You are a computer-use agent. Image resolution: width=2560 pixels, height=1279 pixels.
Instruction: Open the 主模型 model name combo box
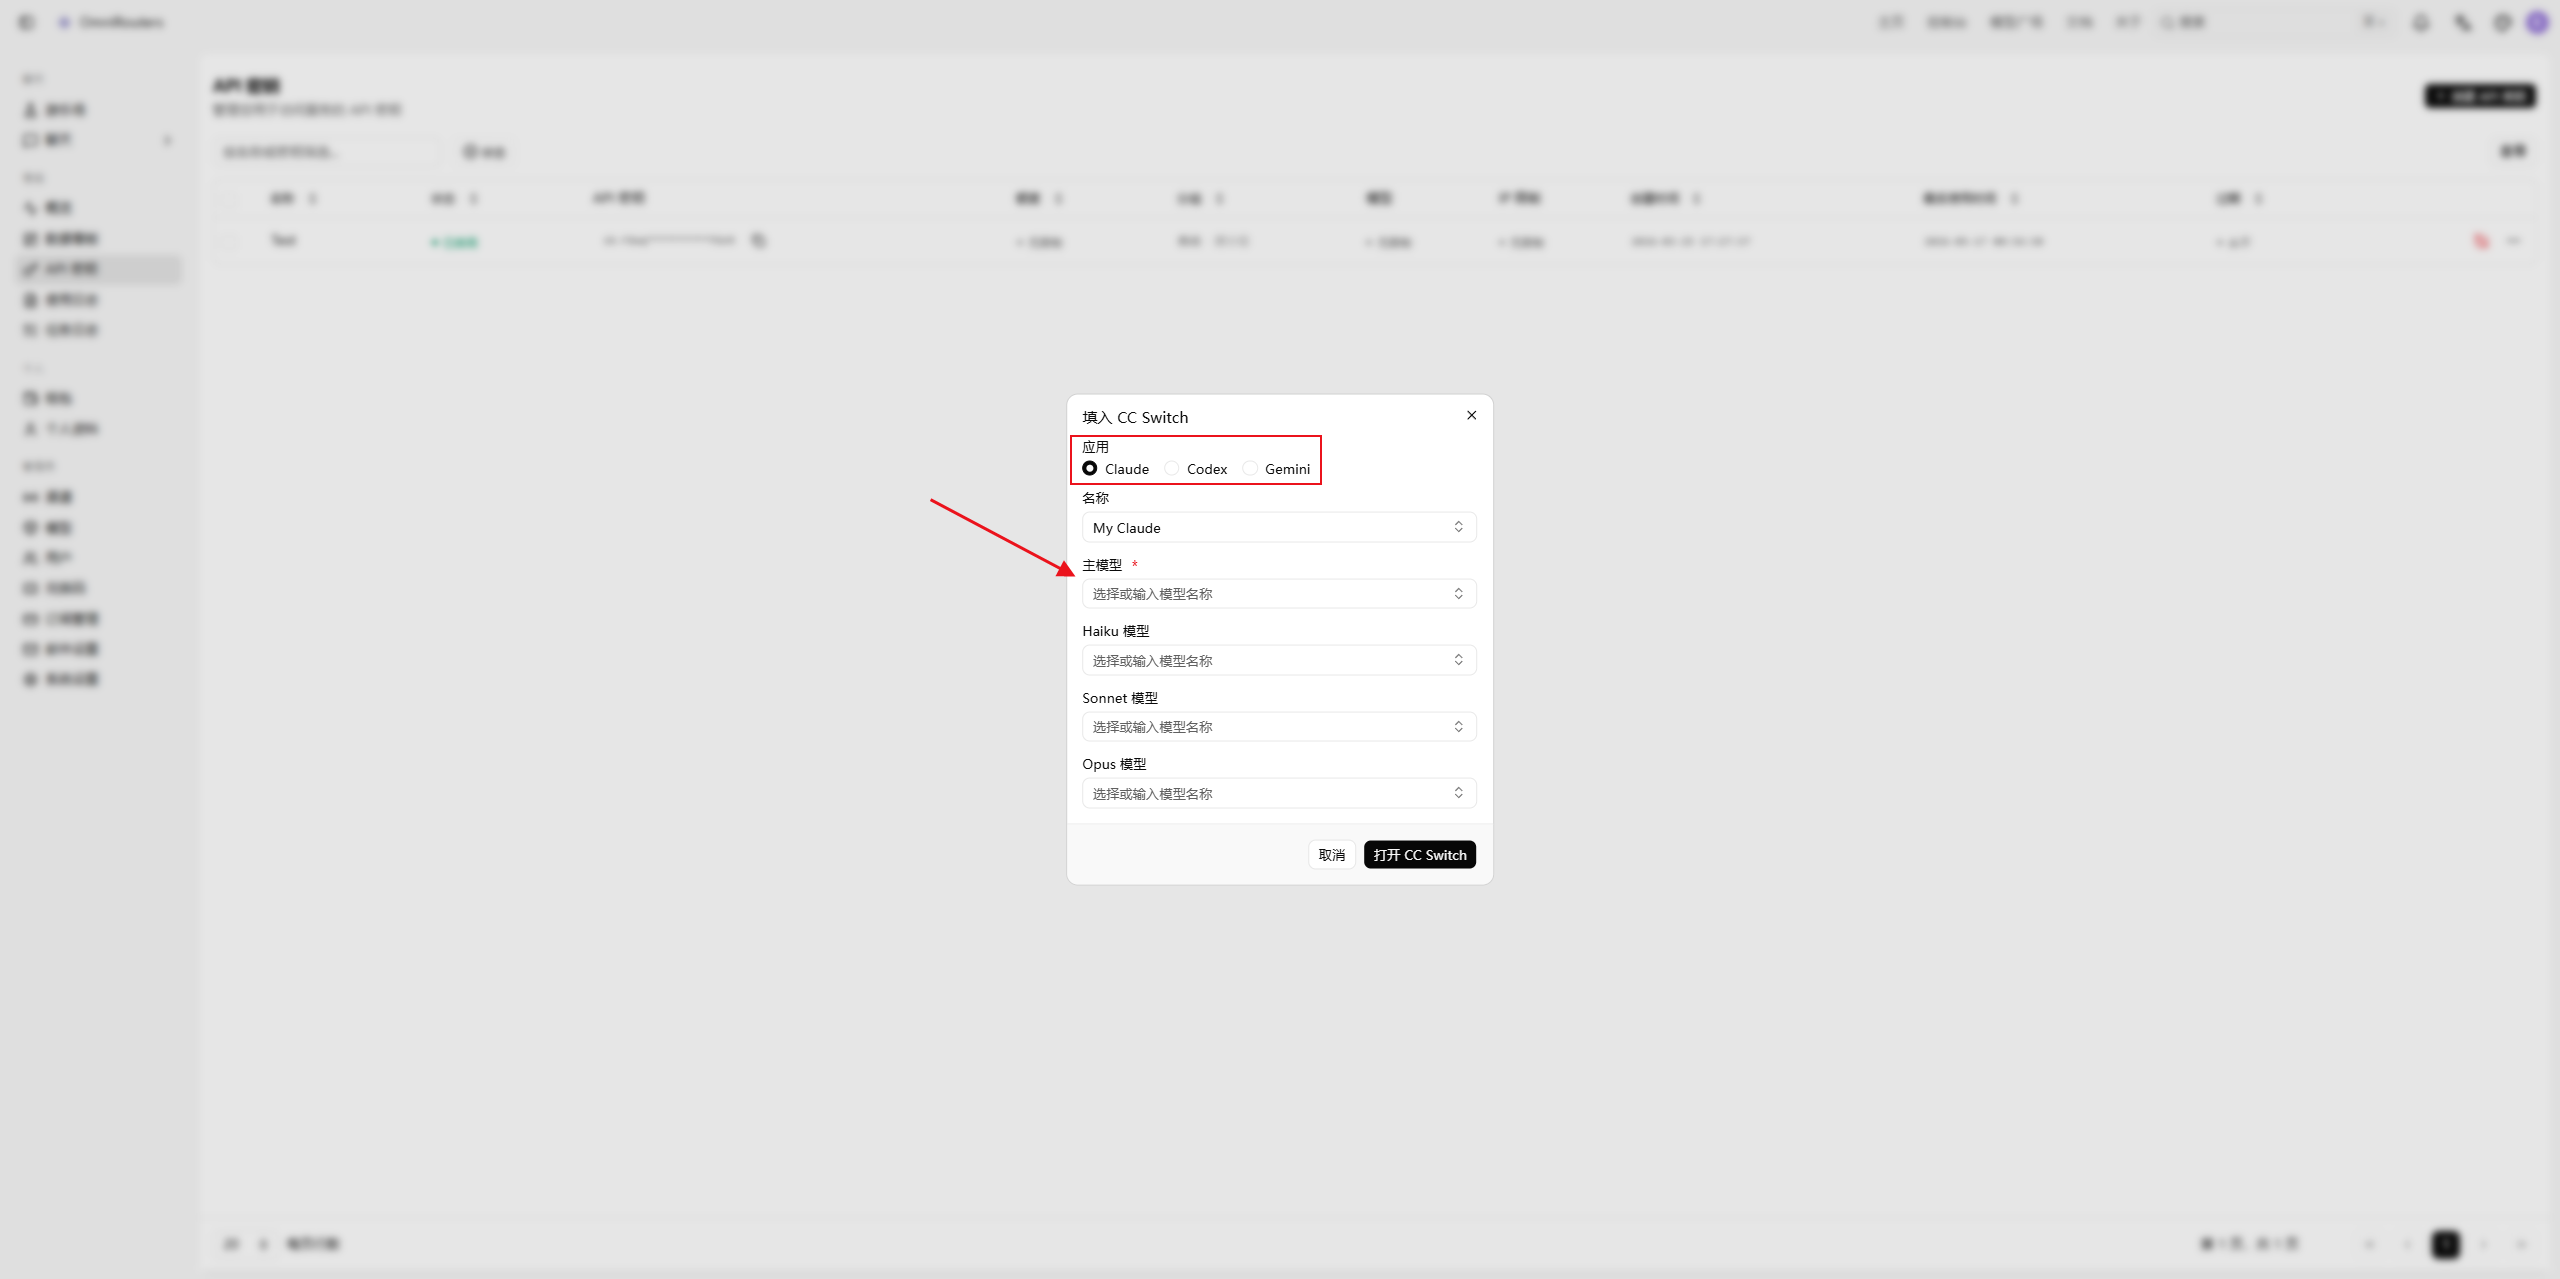point(1279,594)
